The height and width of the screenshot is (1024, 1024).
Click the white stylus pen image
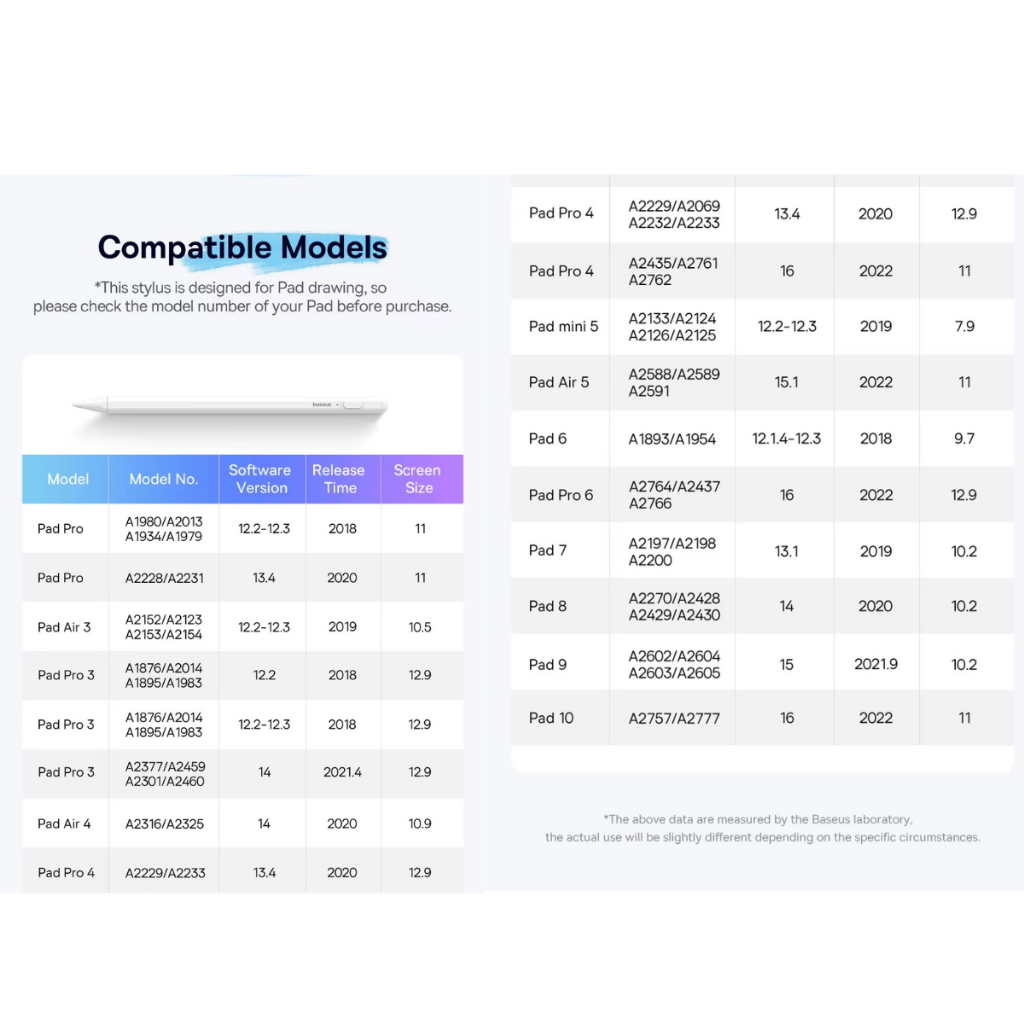tap(230, 405)
